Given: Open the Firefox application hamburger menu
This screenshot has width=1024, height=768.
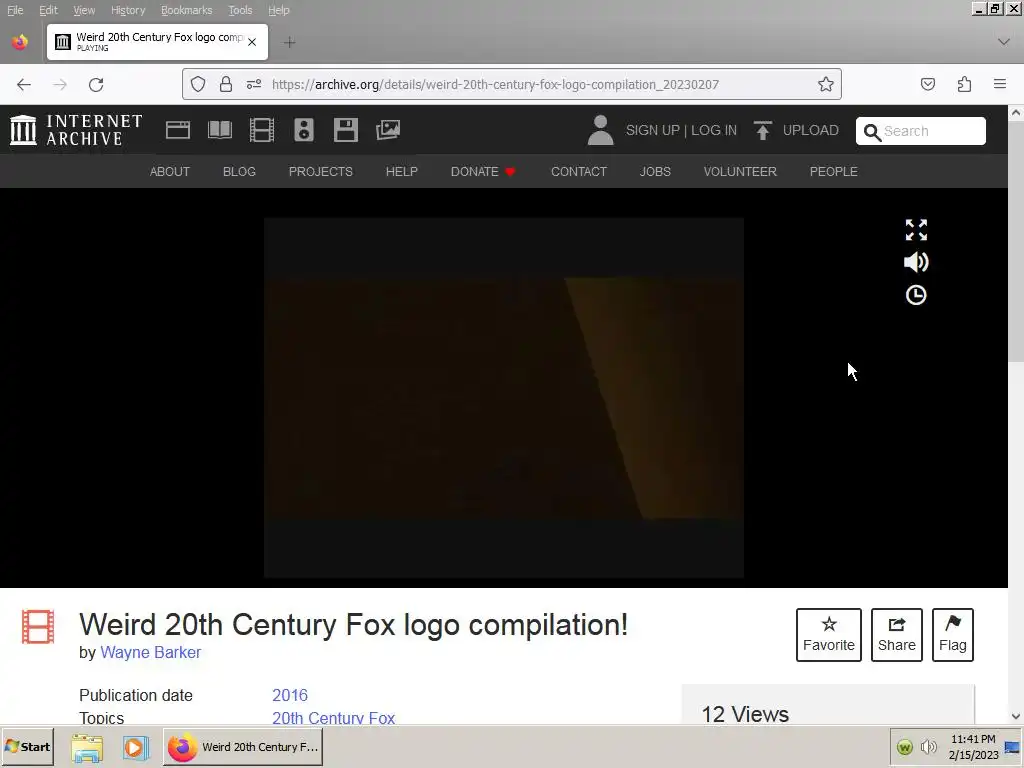Looking at the screenshot, I should click(x=1000, y=84).
